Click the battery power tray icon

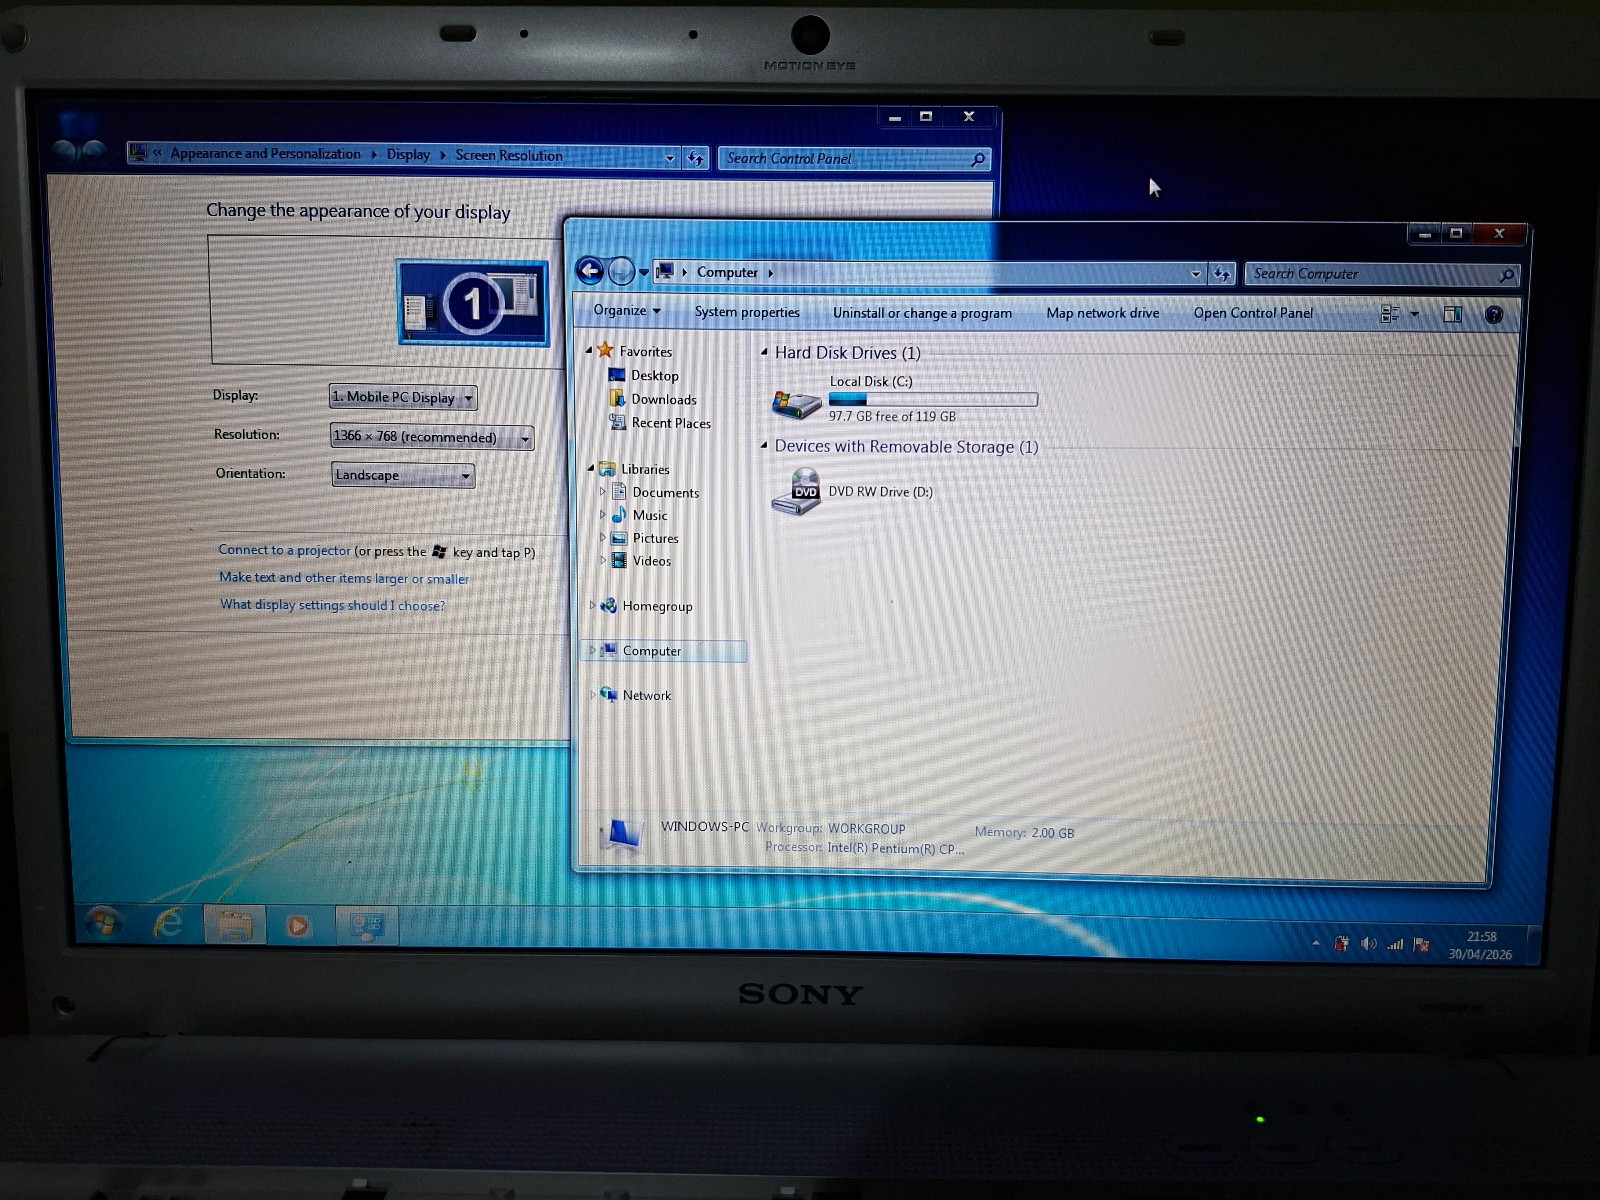1341,943
